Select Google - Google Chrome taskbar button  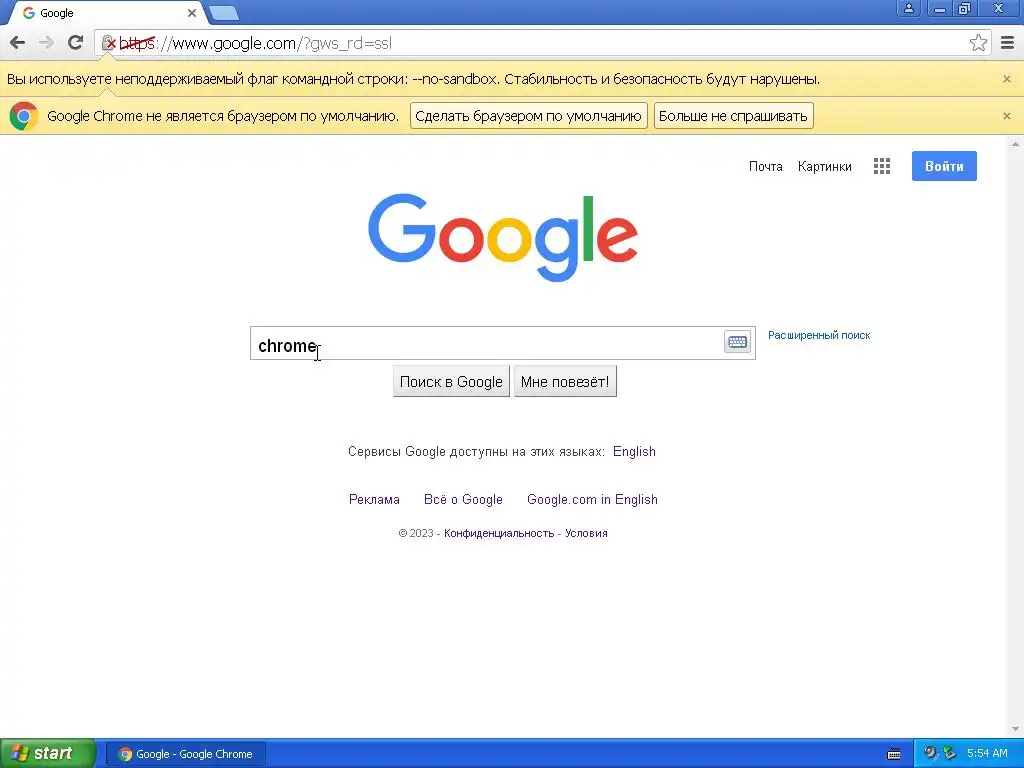click(x=186, y=754)
